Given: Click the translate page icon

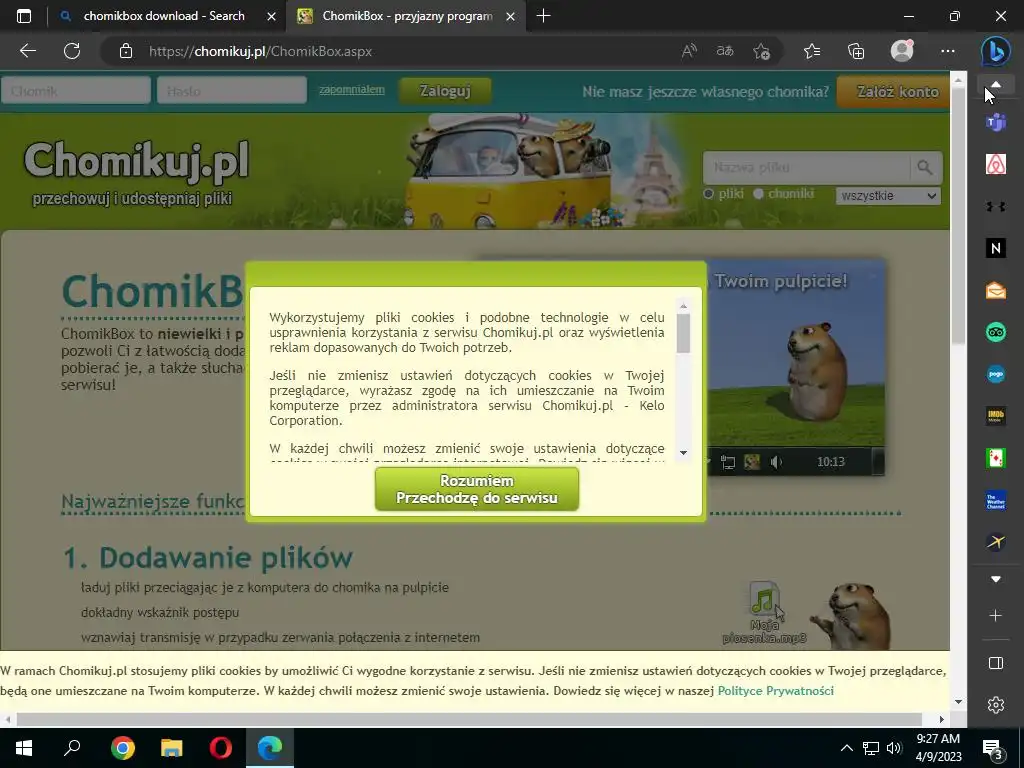Looking at the screenshot, I should coord(725,51).
